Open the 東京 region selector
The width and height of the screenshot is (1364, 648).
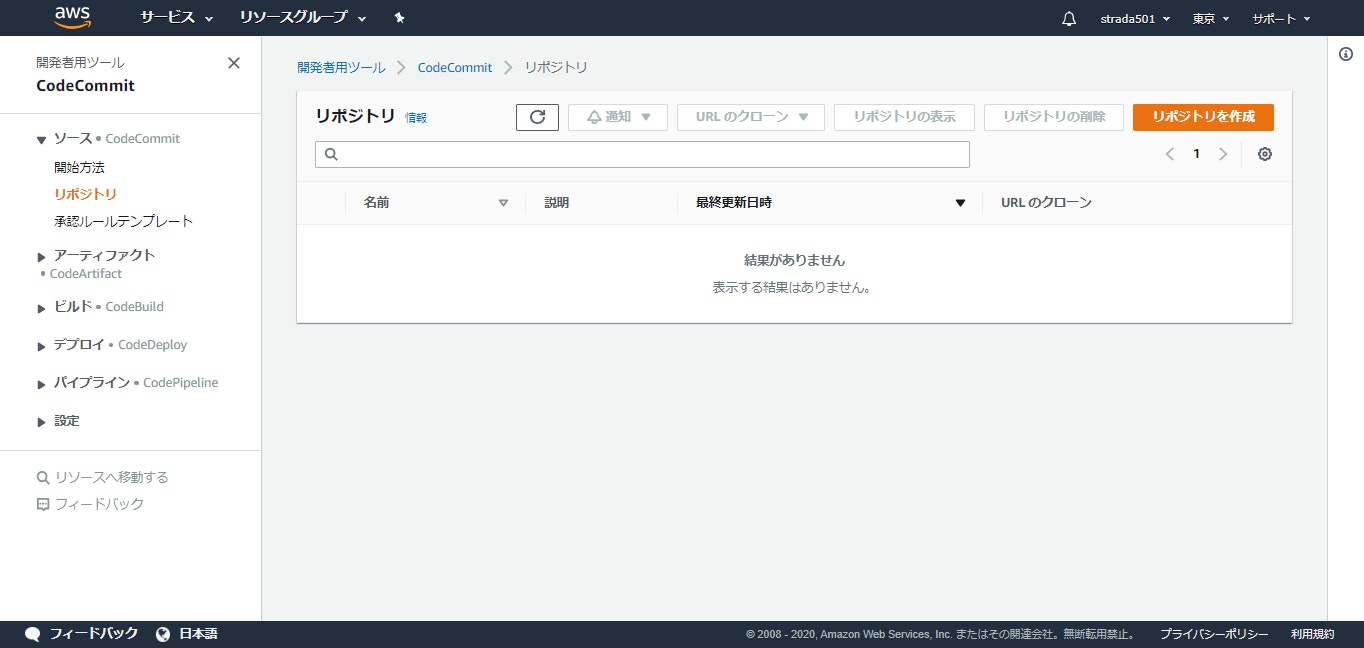click(x=1209, y=17)
